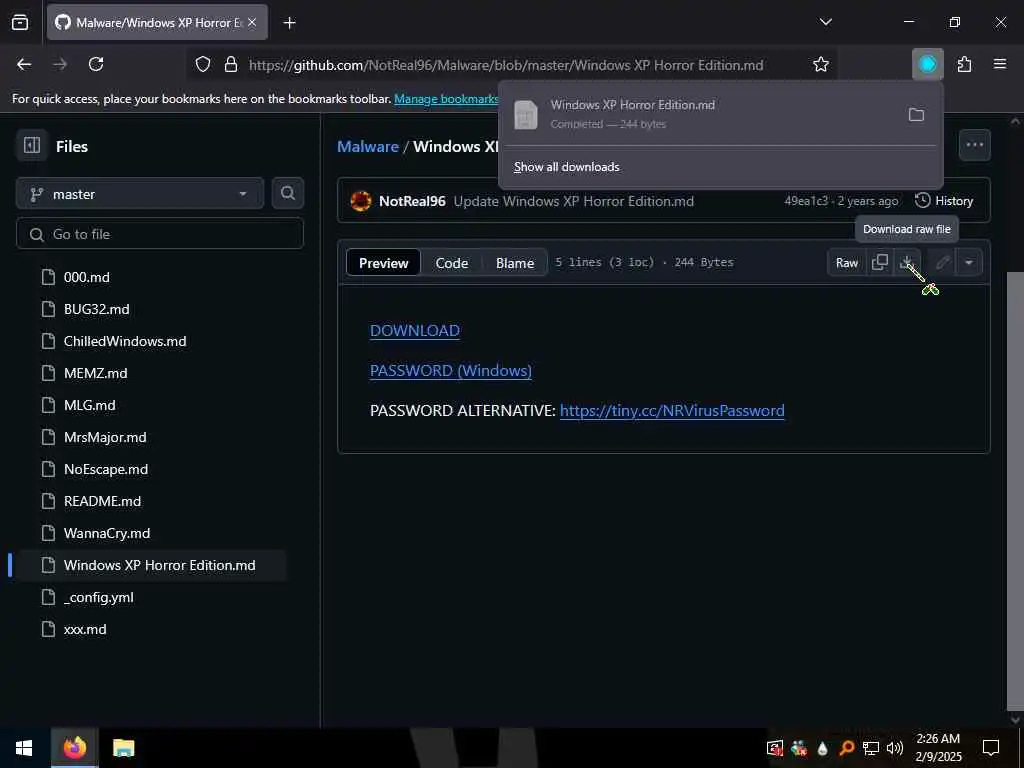Open README.md file
The image size is (1024, 768).
102,501
